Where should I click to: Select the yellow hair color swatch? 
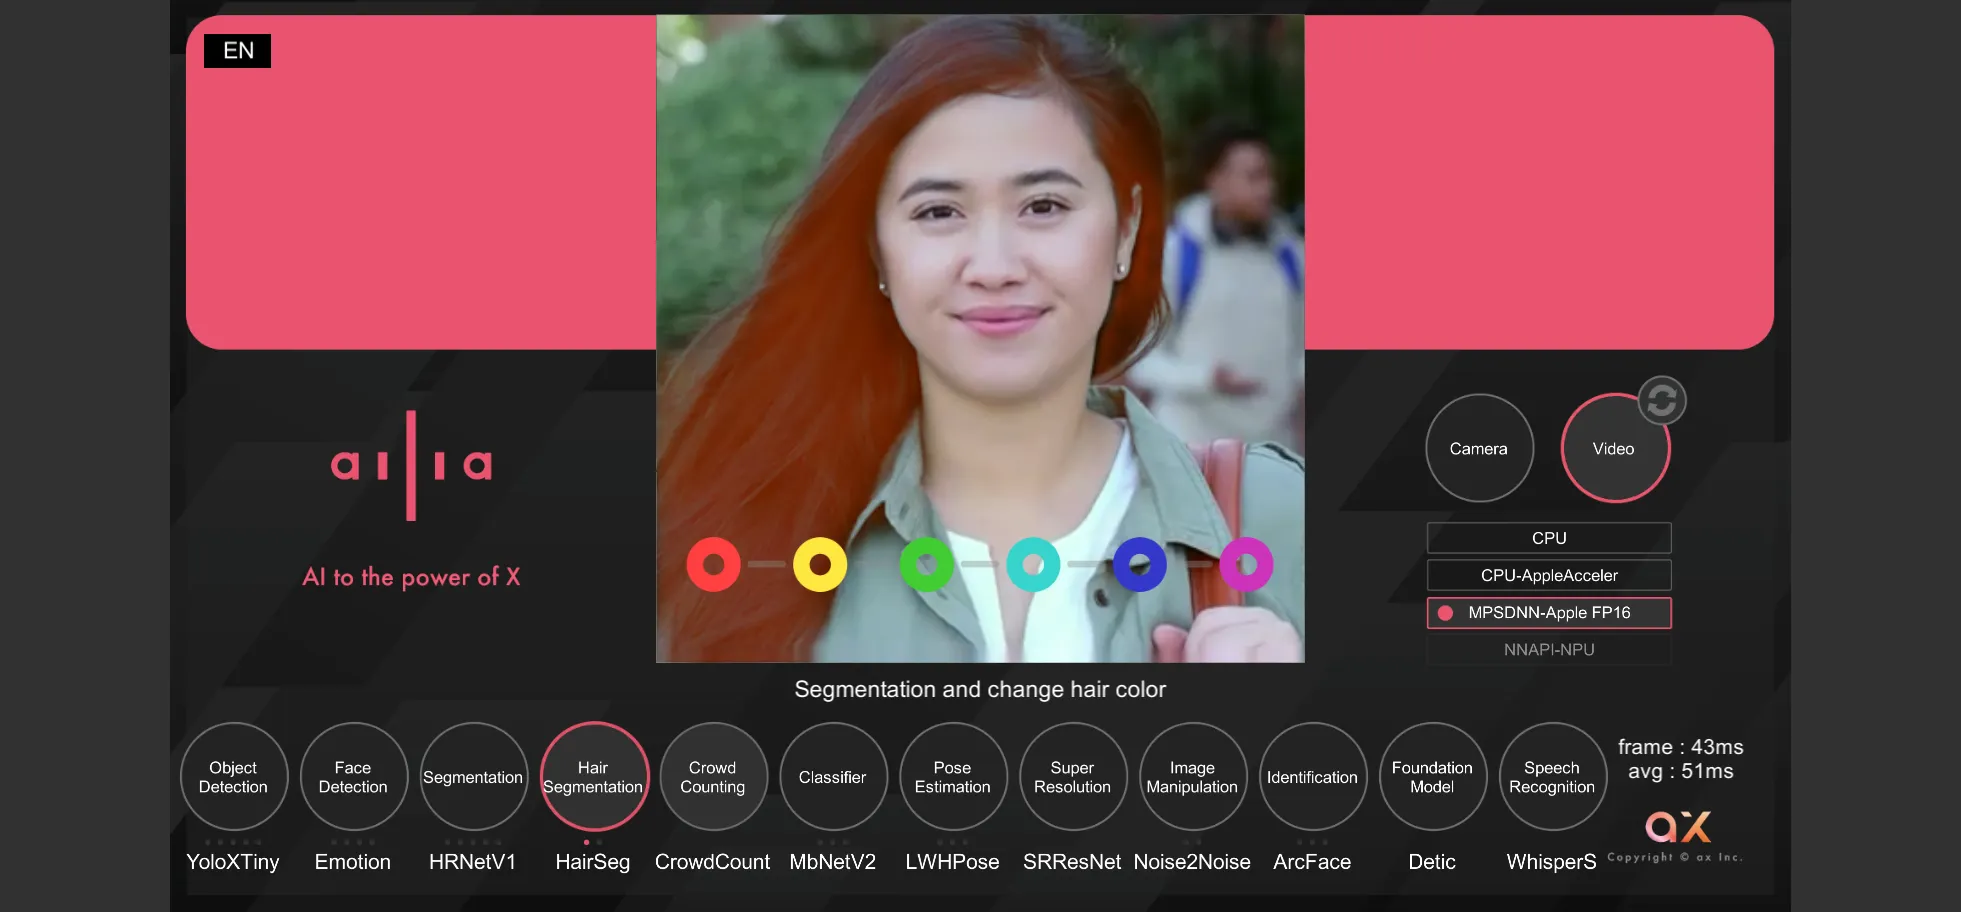tap(820, 564)
